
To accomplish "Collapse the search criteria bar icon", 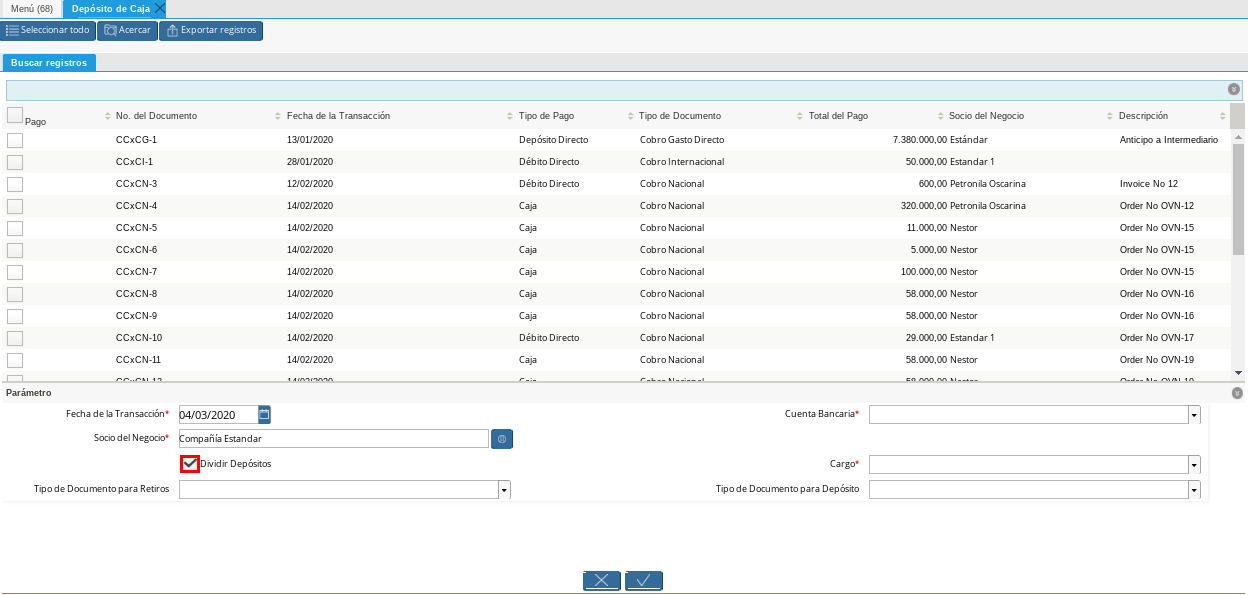I will click(x=1234, y=90).
